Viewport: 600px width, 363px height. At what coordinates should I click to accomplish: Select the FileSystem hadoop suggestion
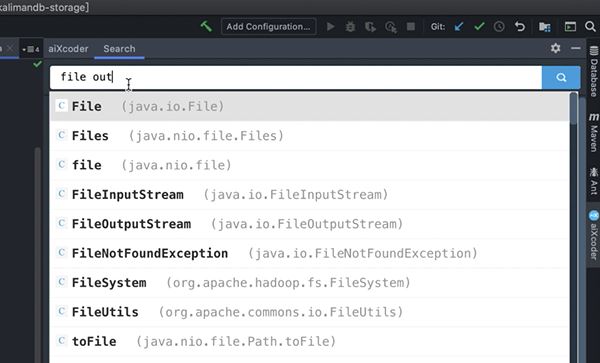310,283
